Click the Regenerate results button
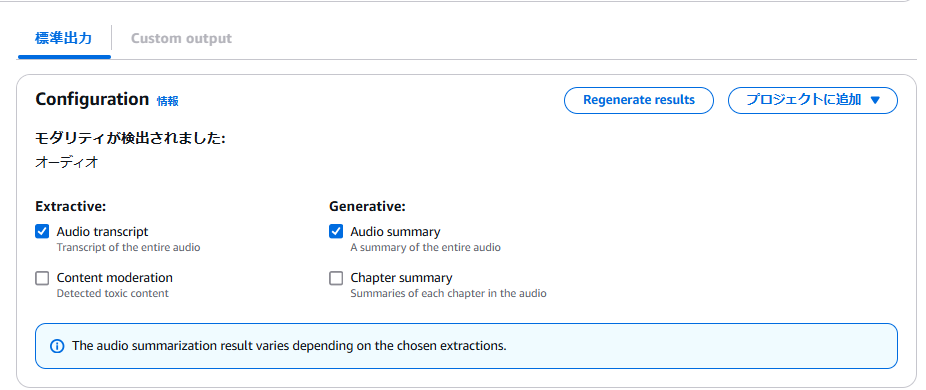 tap(639, 100)
